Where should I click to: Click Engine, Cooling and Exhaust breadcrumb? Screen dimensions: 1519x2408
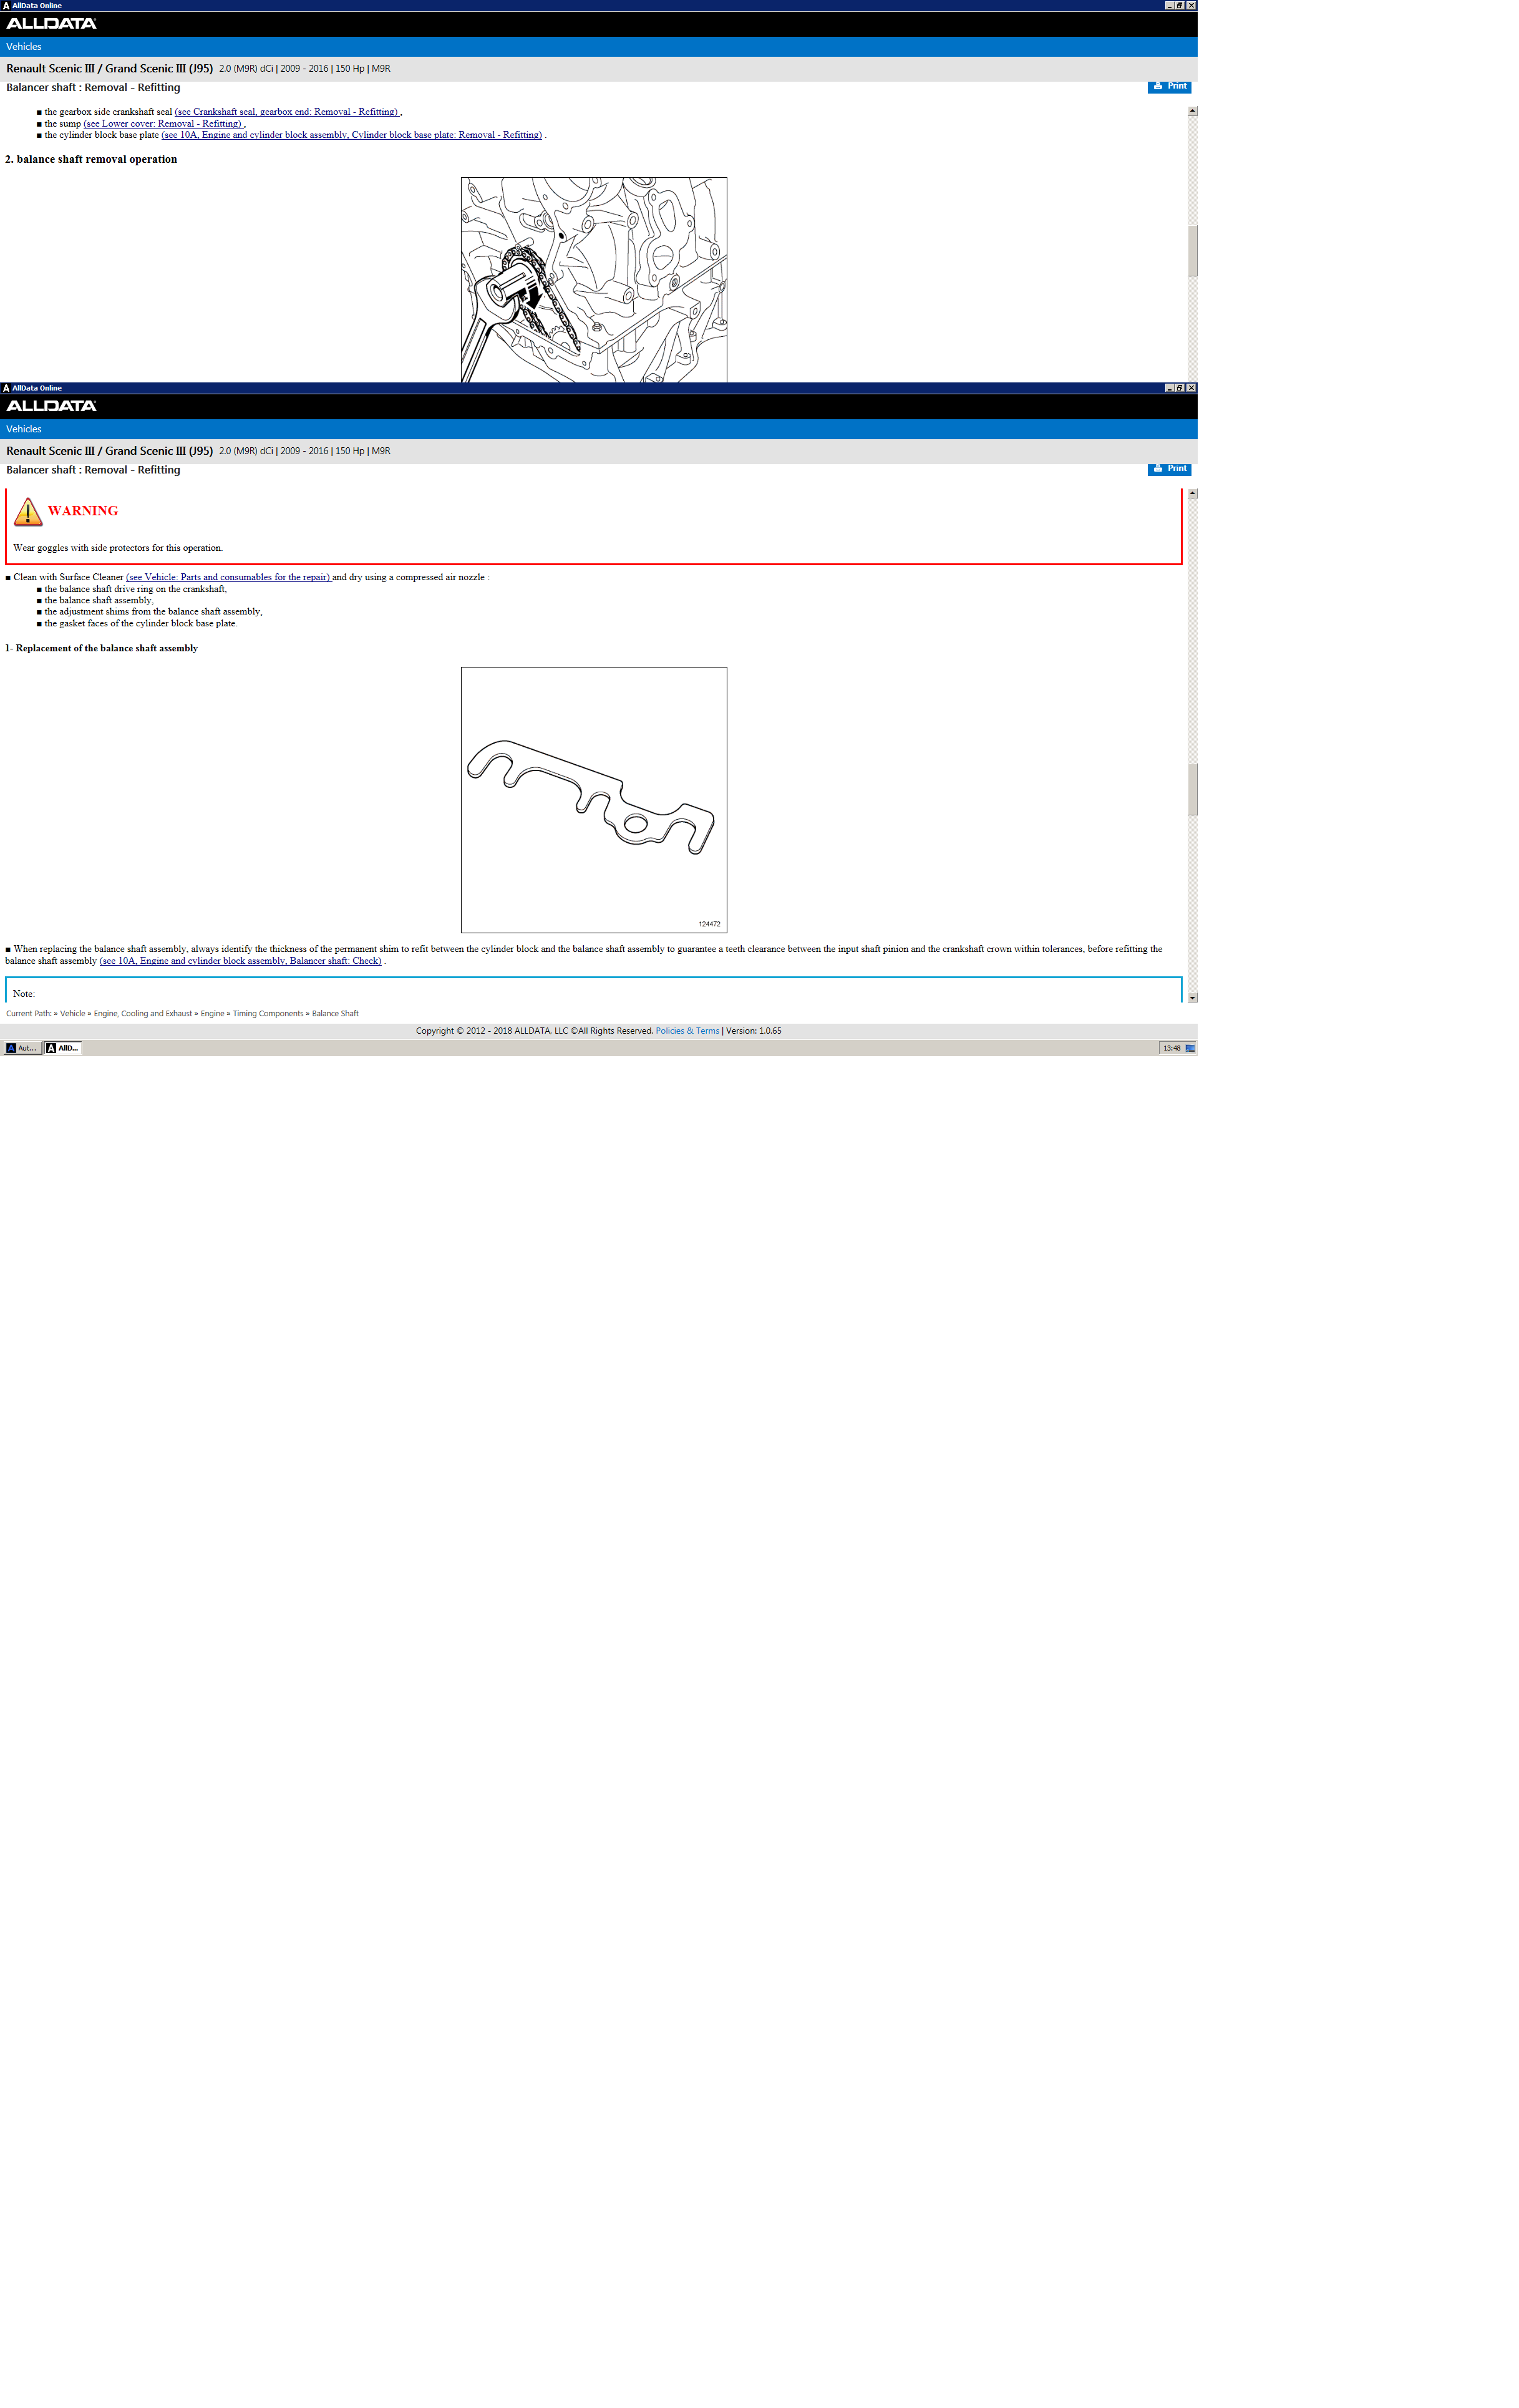tap(143, 1014)
